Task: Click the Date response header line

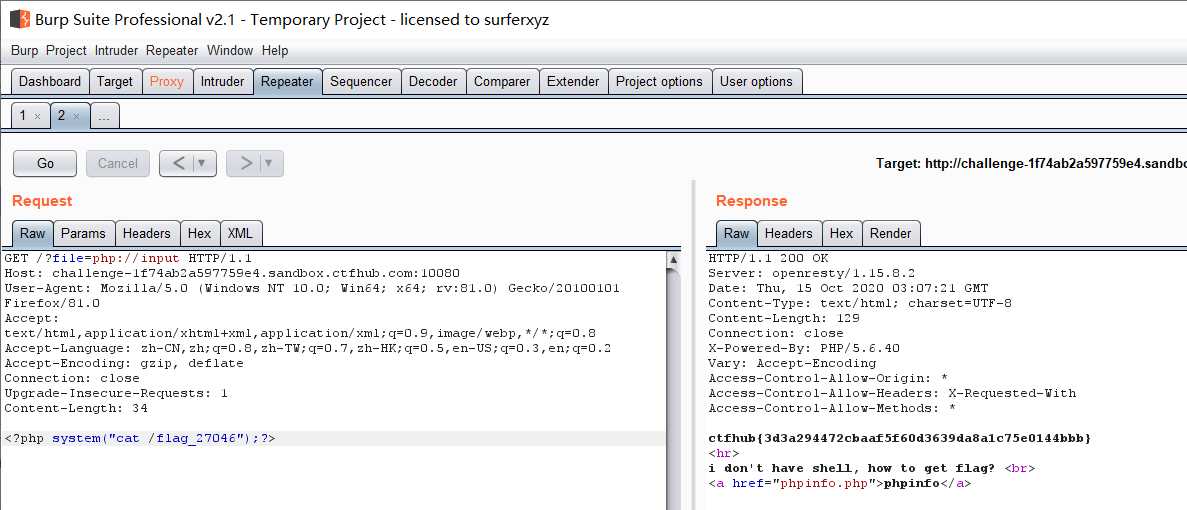Action: [x=848, y=288]
